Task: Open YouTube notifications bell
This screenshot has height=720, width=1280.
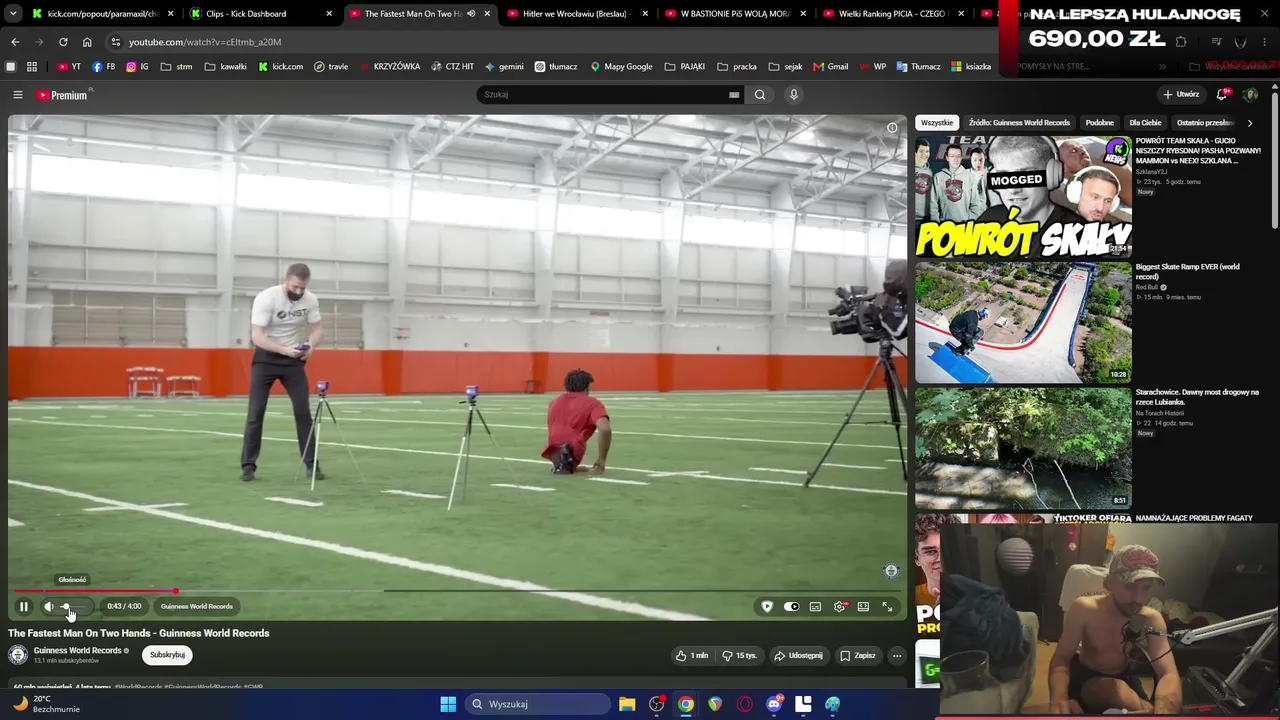Action: point(1221,95)
